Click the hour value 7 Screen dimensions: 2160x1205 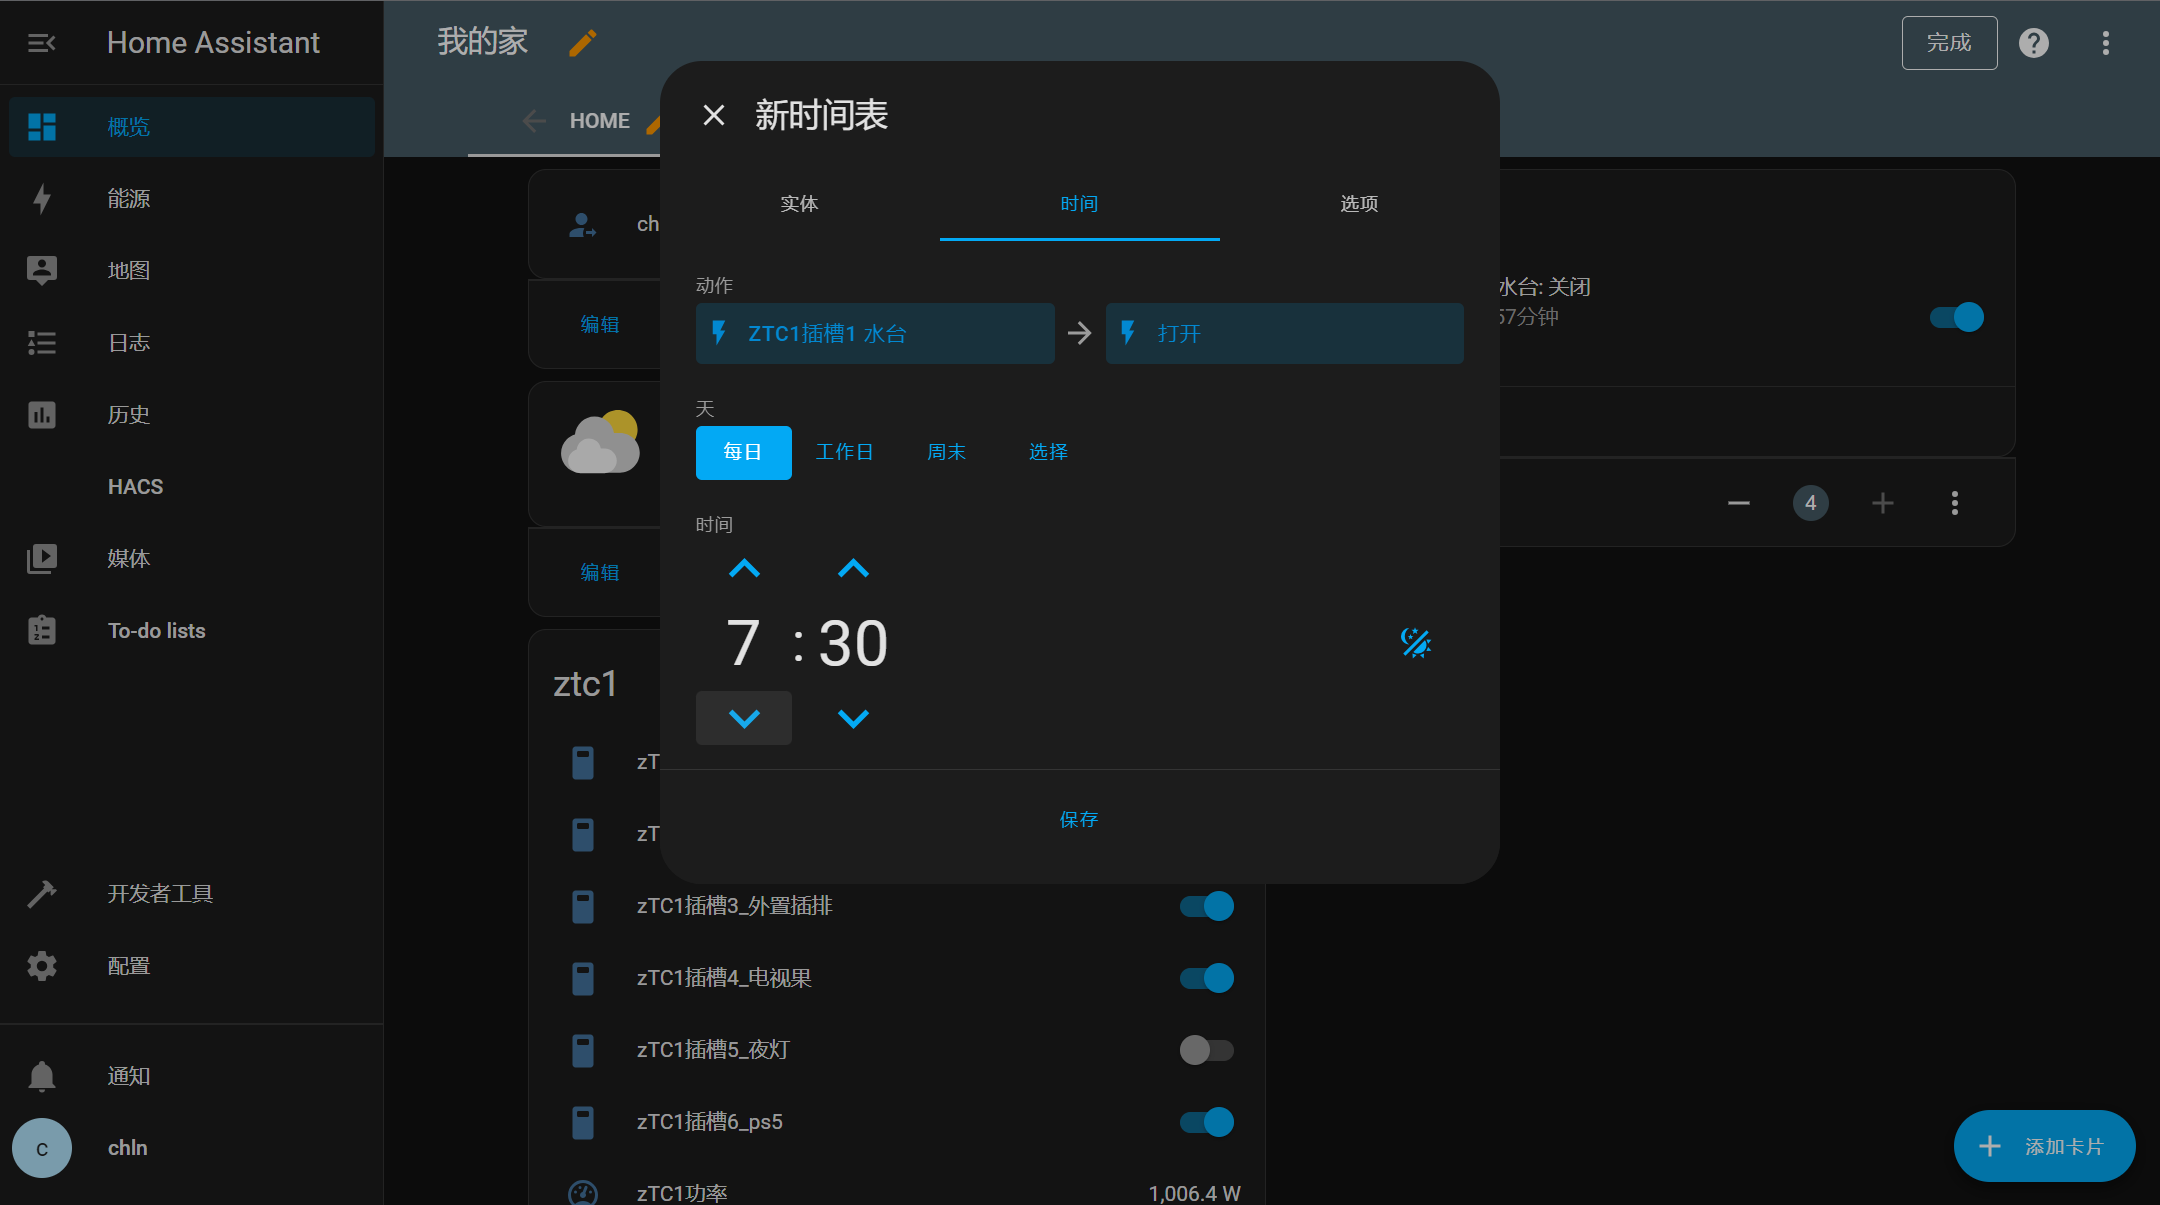point(743,643)
